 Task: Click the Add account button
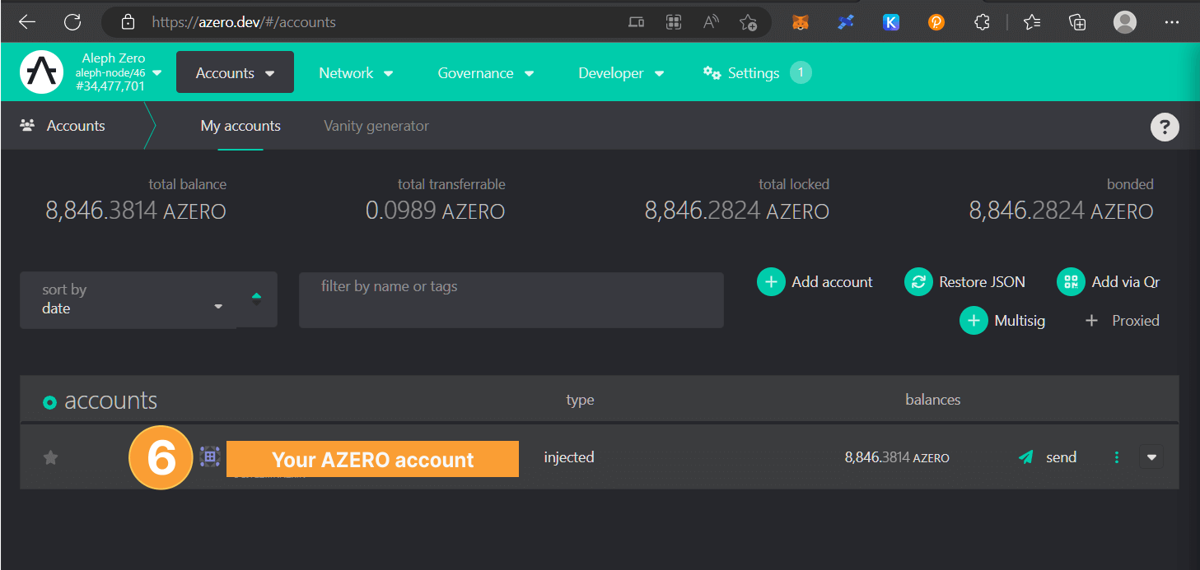(815, 282)
